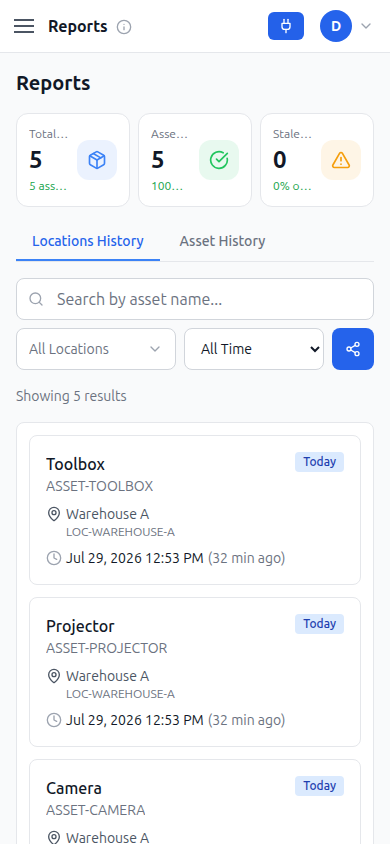The image size is (390, 844).
Task: Click Toolbox timestamp Jul 29, 2026 12:53 PM
Action: click(134, 558)
